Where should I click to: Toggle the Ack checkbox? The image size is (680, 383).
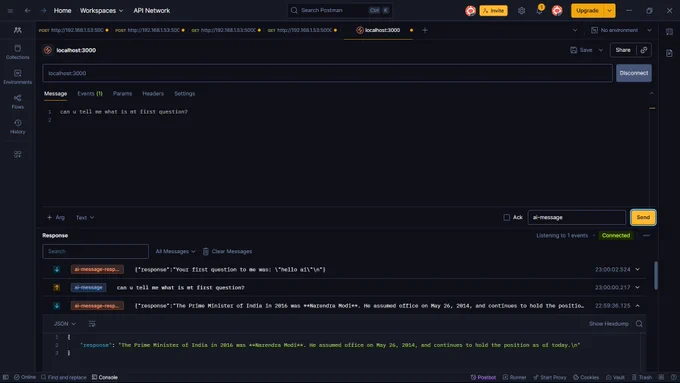pyautogui.click(x=506, y=217)
